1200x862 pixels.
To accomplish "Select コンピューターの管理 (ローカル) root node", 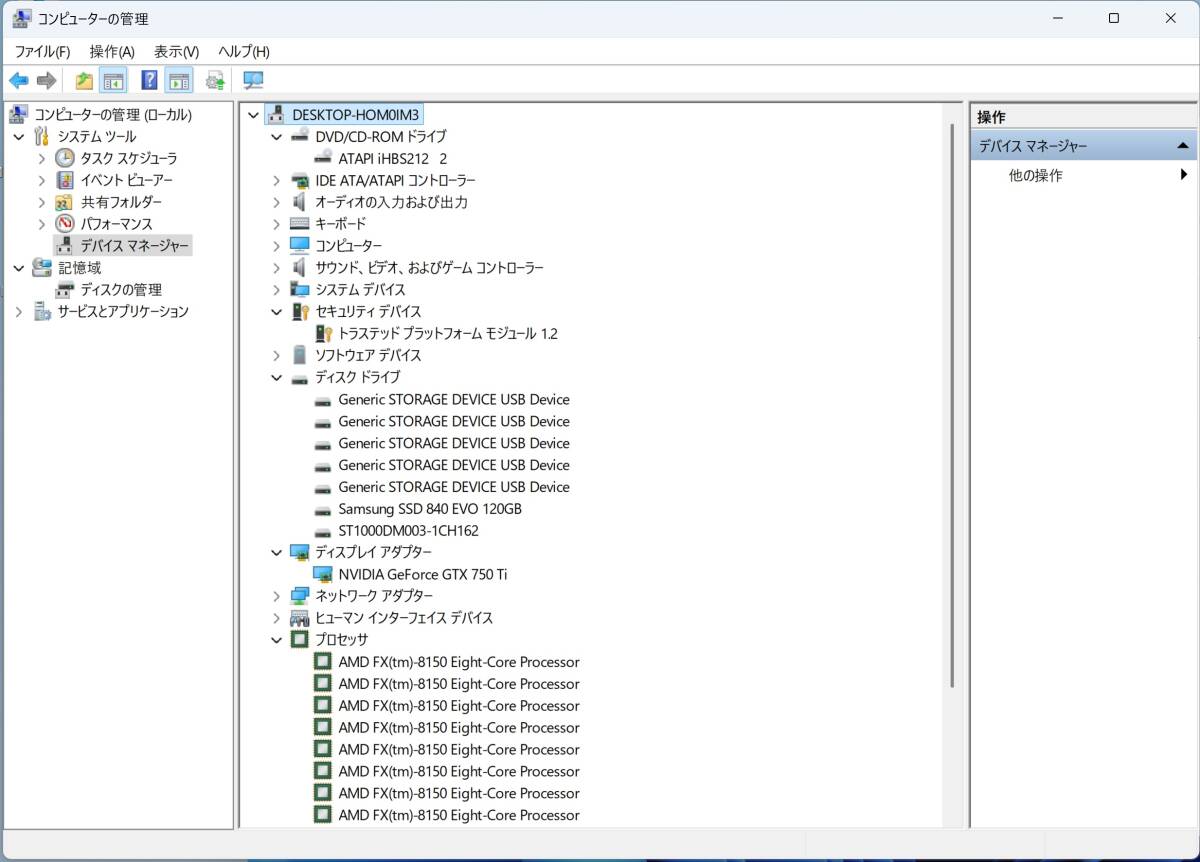I will [113, 115].
